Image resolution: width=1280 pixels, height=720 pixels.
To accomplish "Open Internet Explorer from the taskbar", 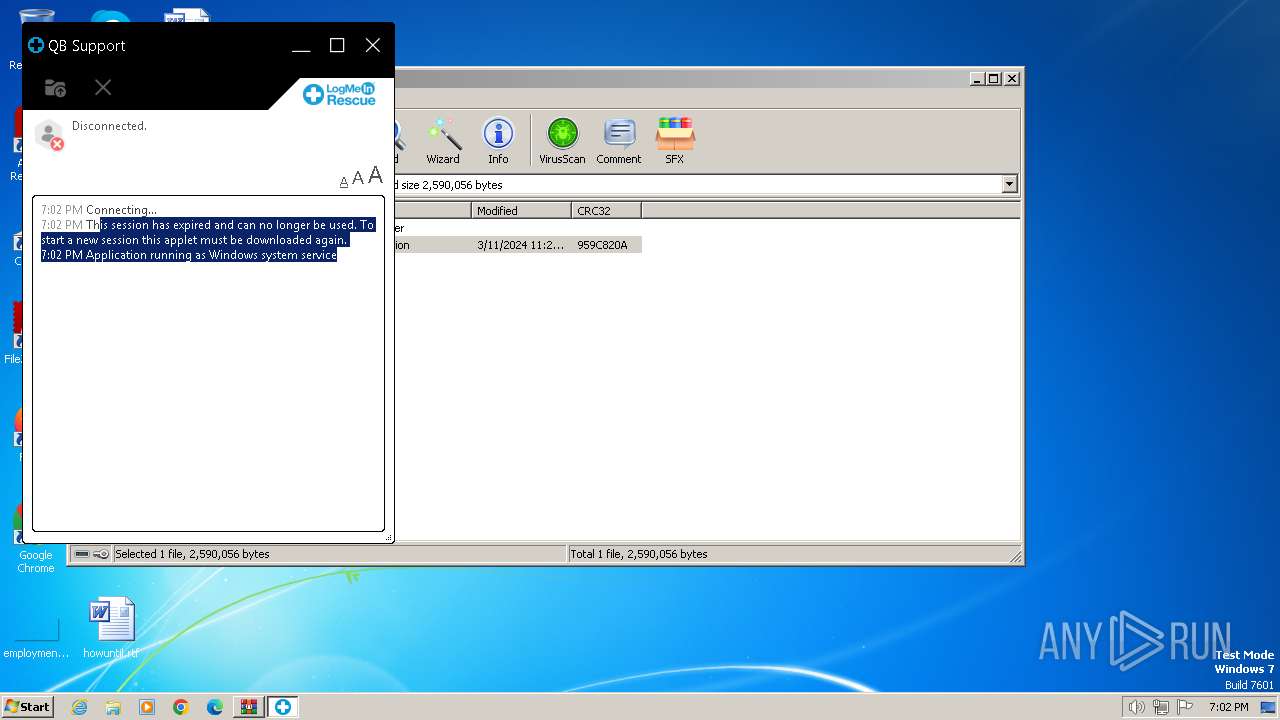I will click(x=79, y=707).
